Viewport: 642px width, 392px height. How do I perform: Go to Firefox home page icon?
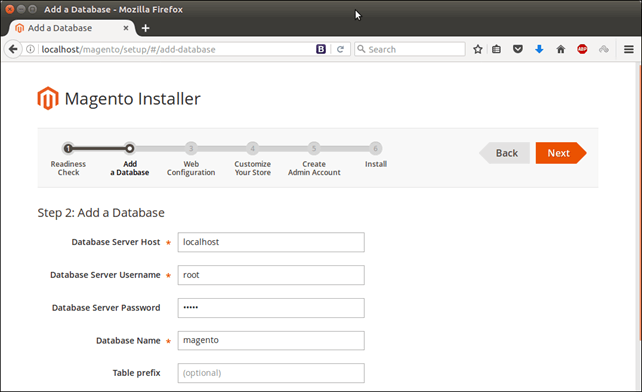(x=561, y=49)
